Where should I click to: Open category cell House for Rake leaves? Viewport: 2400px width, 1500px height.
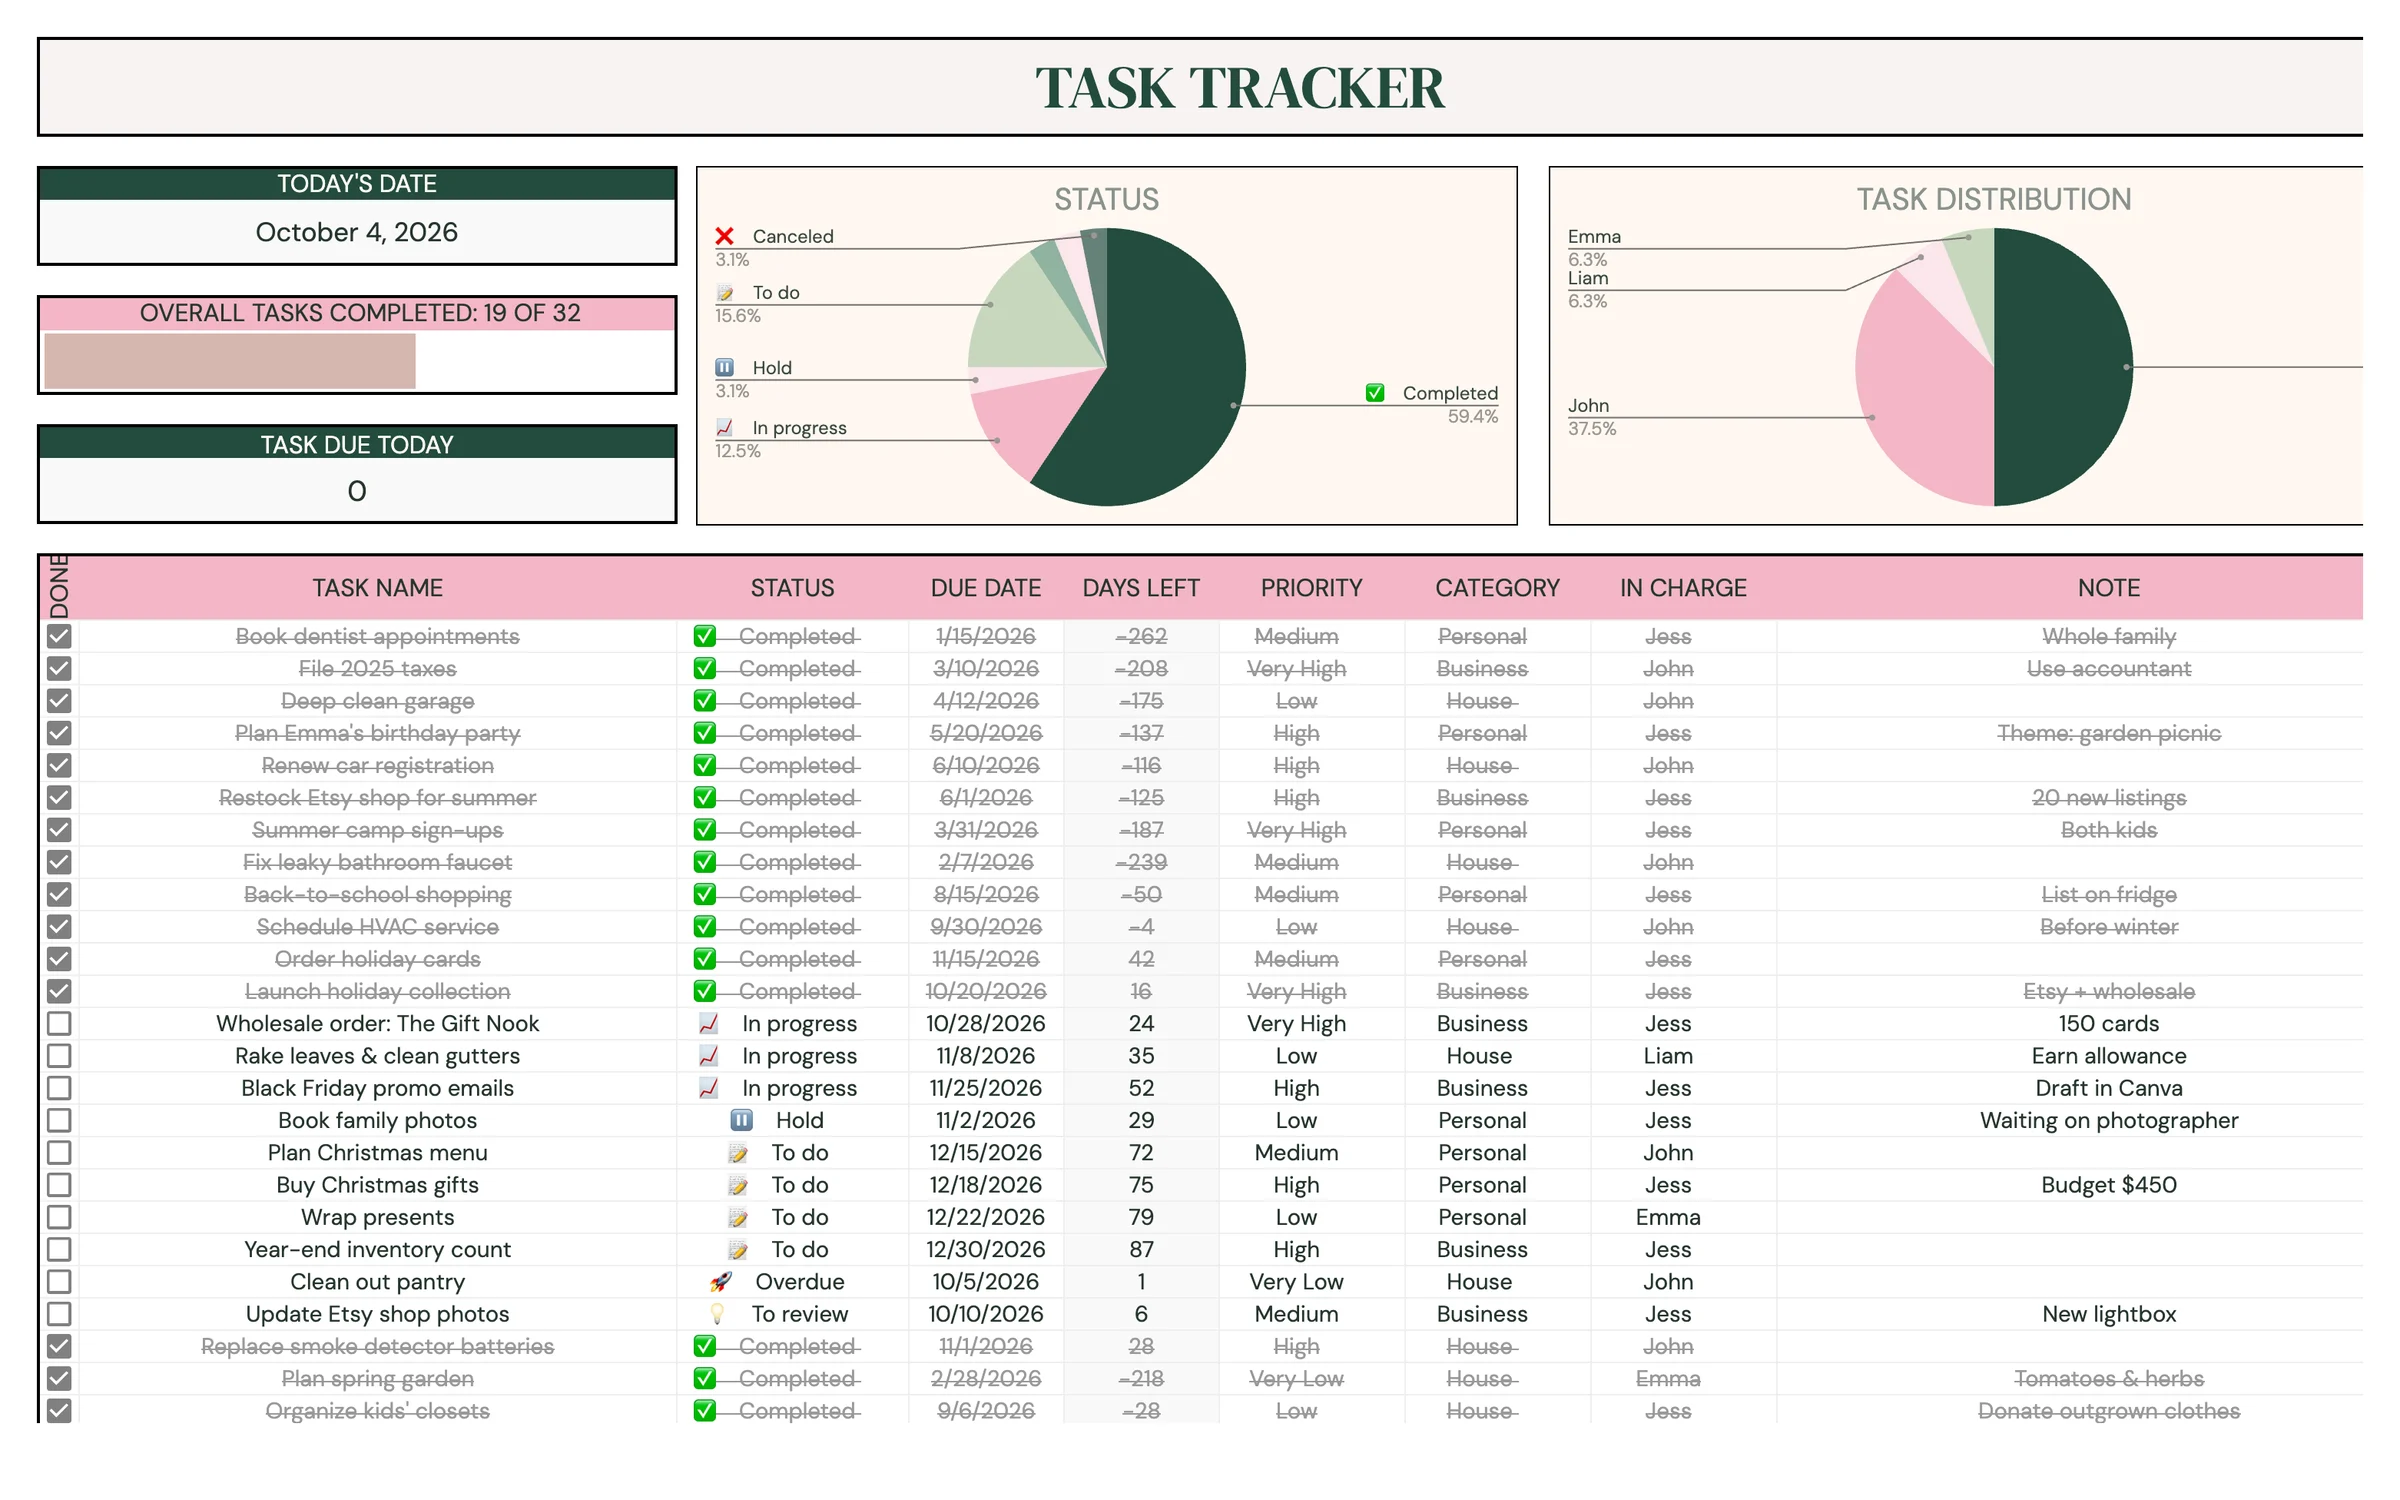[1497, 1055]
